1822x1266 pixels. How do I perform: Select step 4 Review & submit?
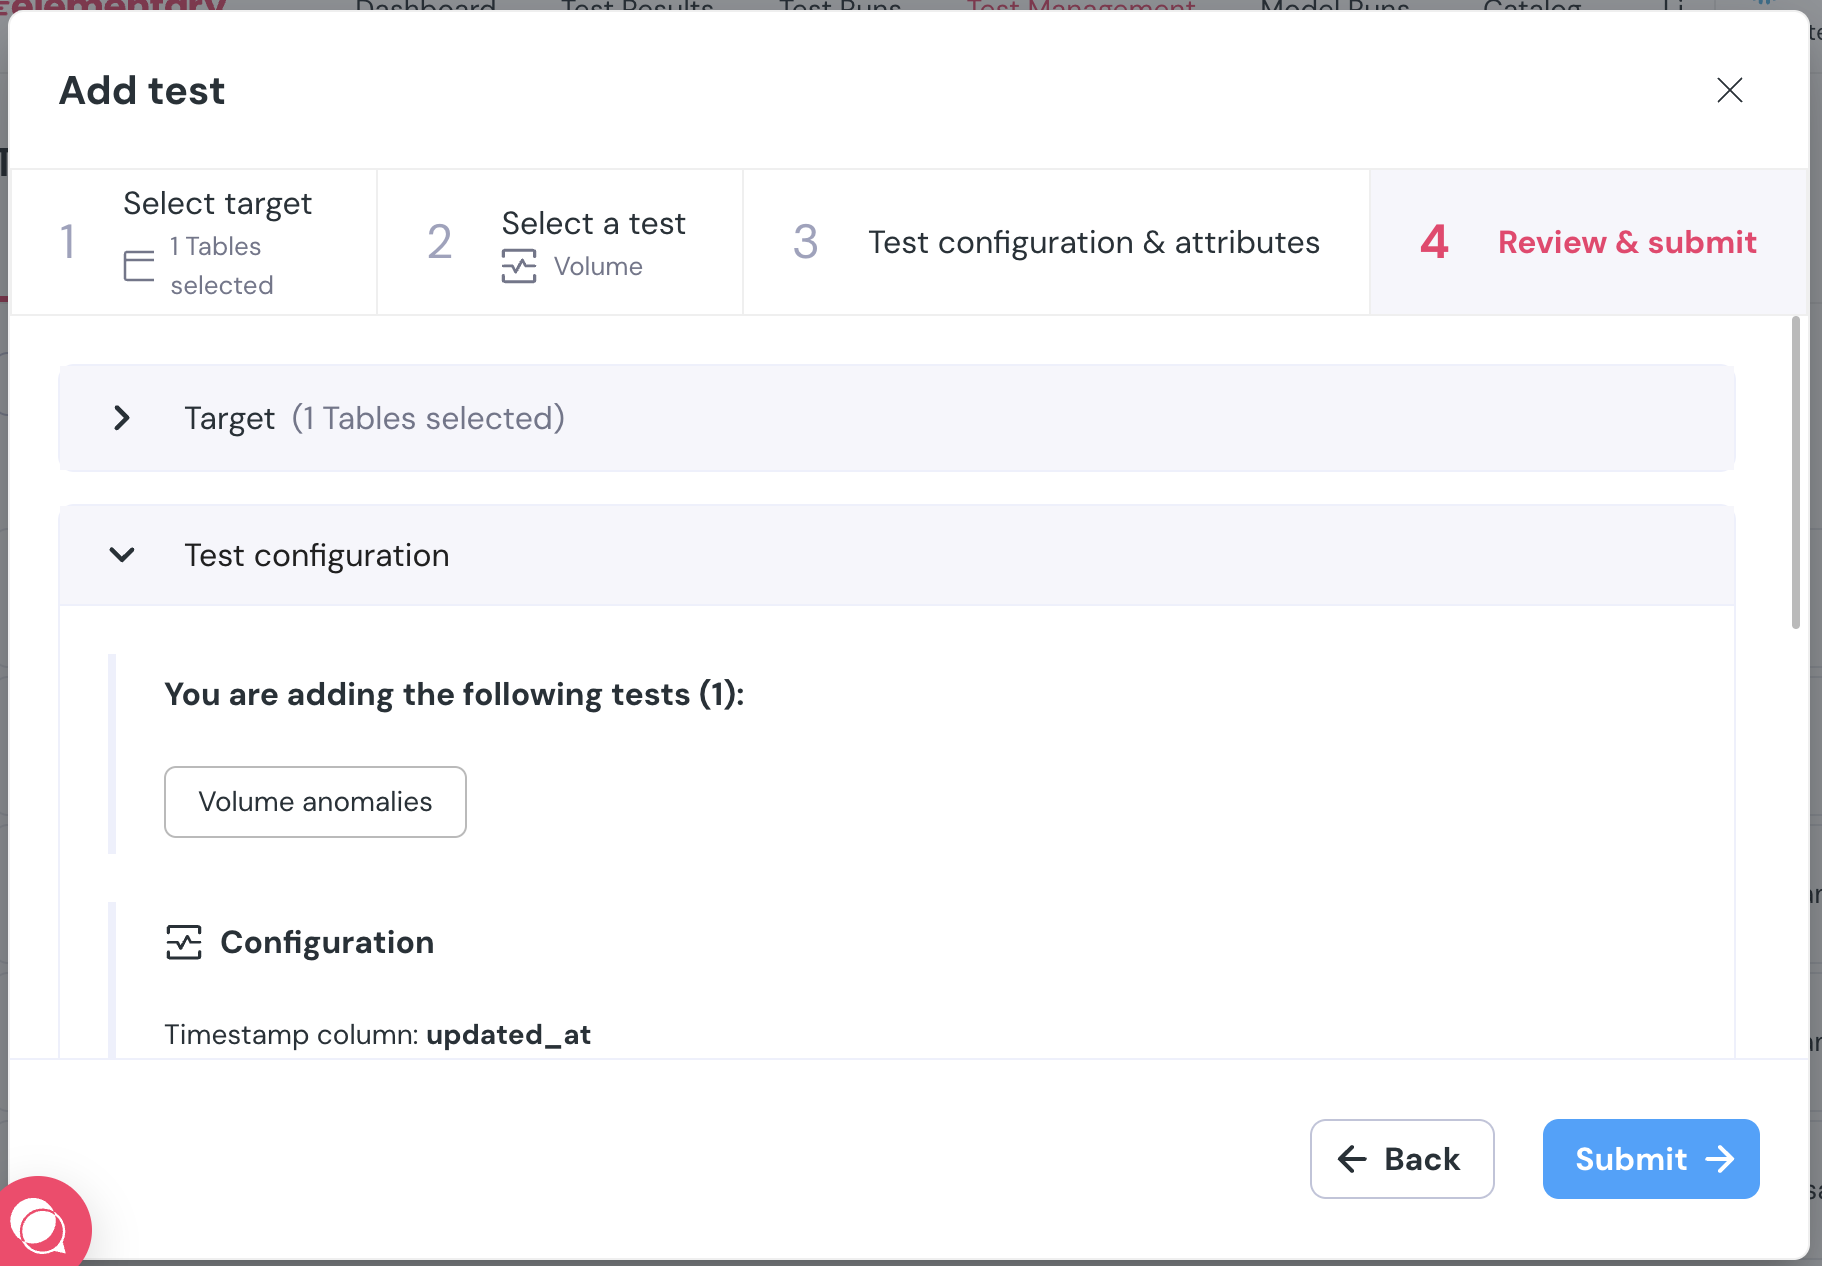click(x=1589, y=242)
